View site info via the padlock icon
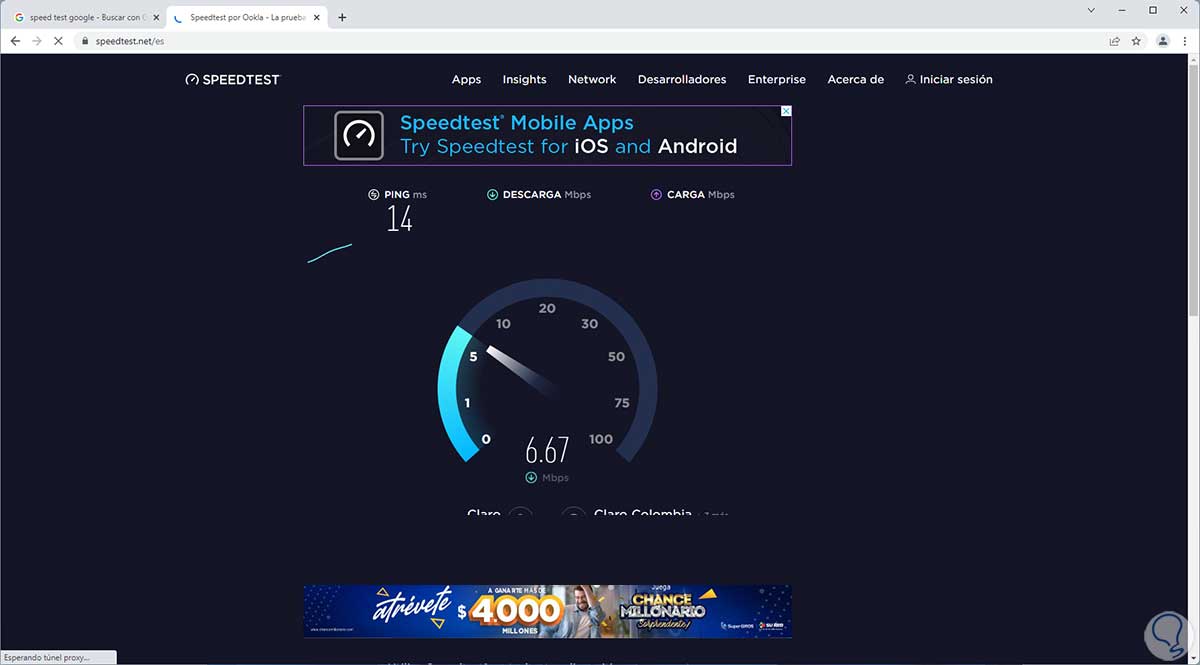Screen dimensions: 1200x665 pos(85,41)
